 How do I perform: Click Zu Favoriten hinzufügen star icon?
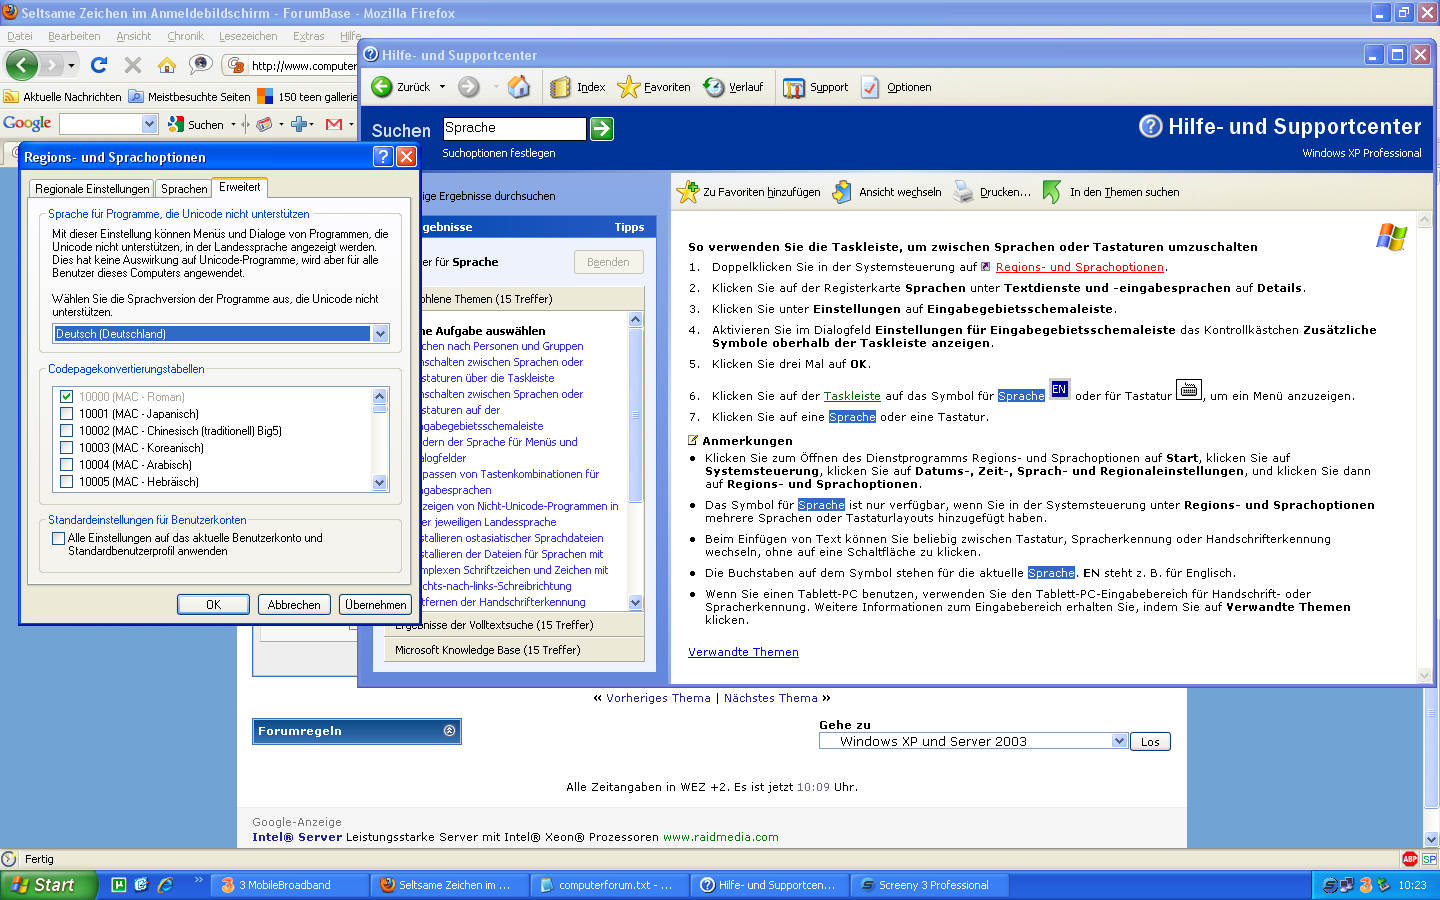pyautogui.click(x=687, y=192)
